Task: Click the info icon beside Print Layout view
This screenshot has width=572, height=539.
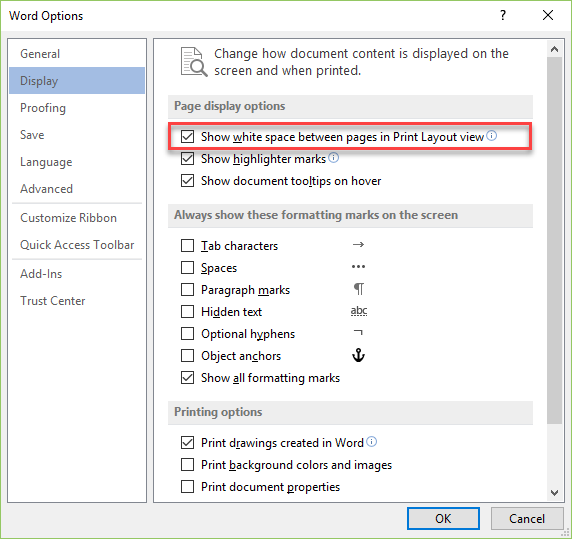Action: [x=491, y=136]
